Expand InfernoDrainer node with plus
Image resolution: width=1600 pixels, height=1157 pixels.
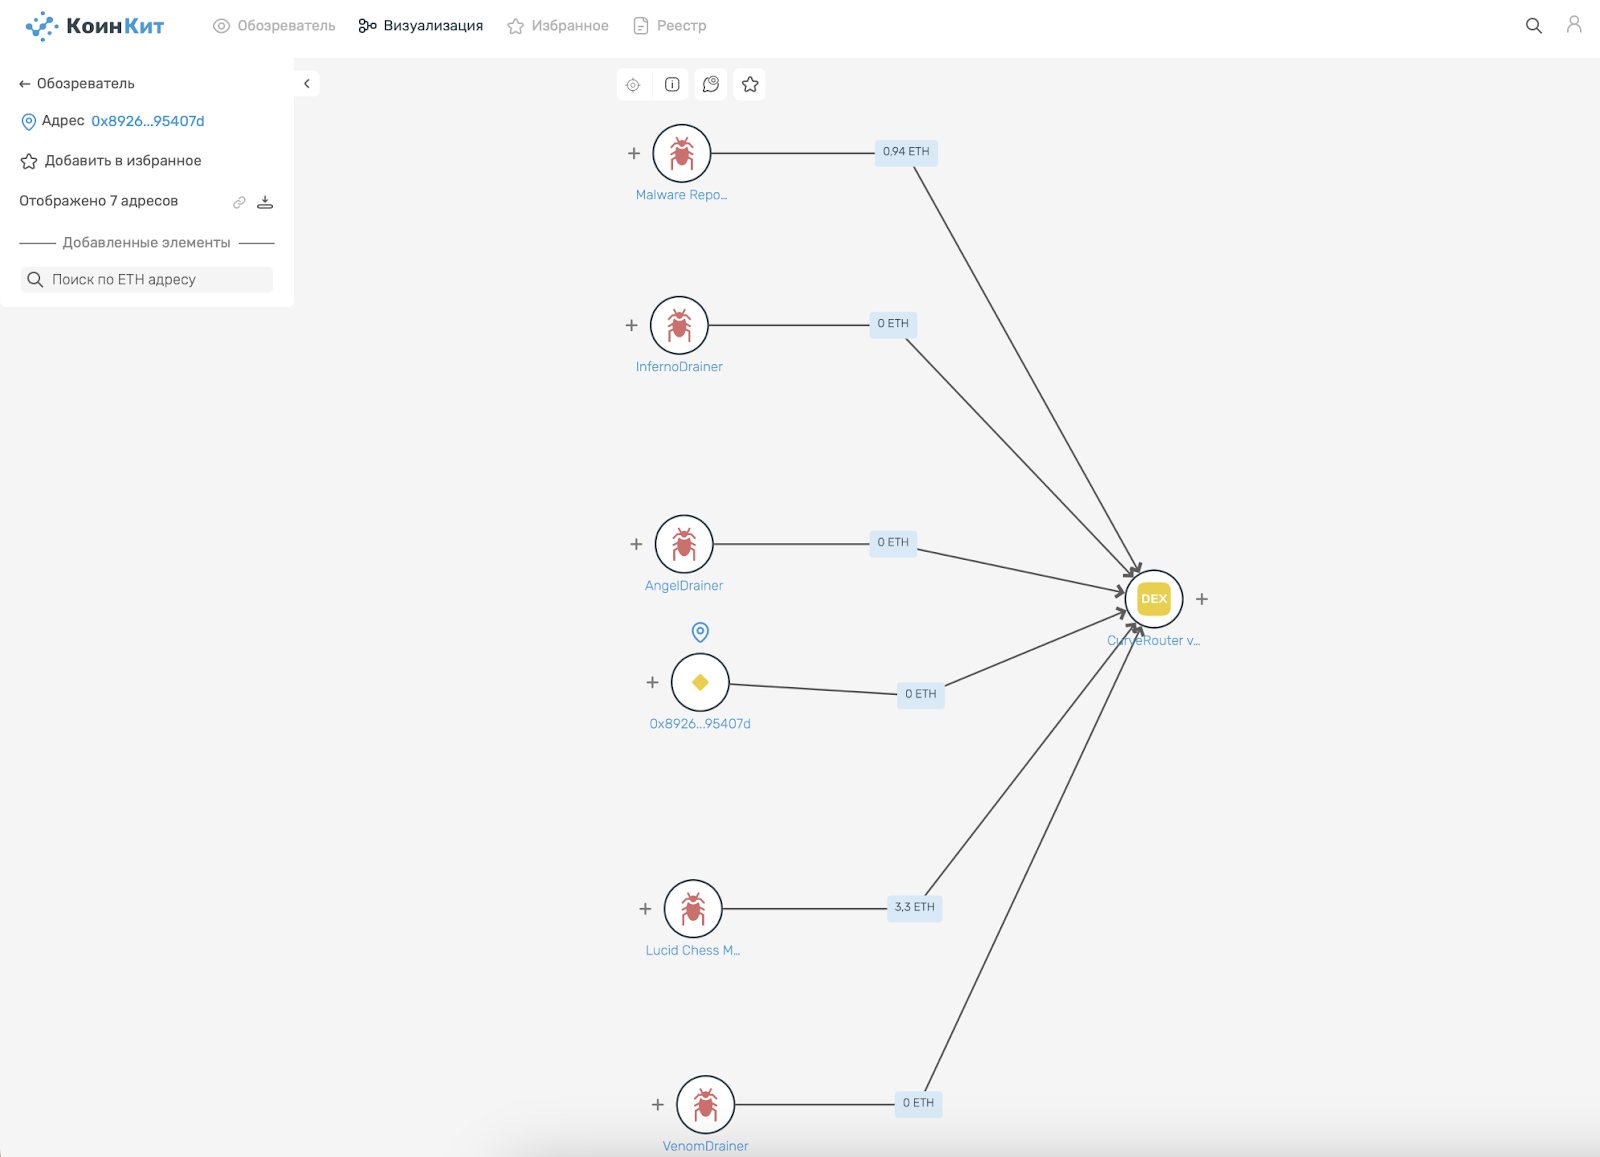point(632,325)
